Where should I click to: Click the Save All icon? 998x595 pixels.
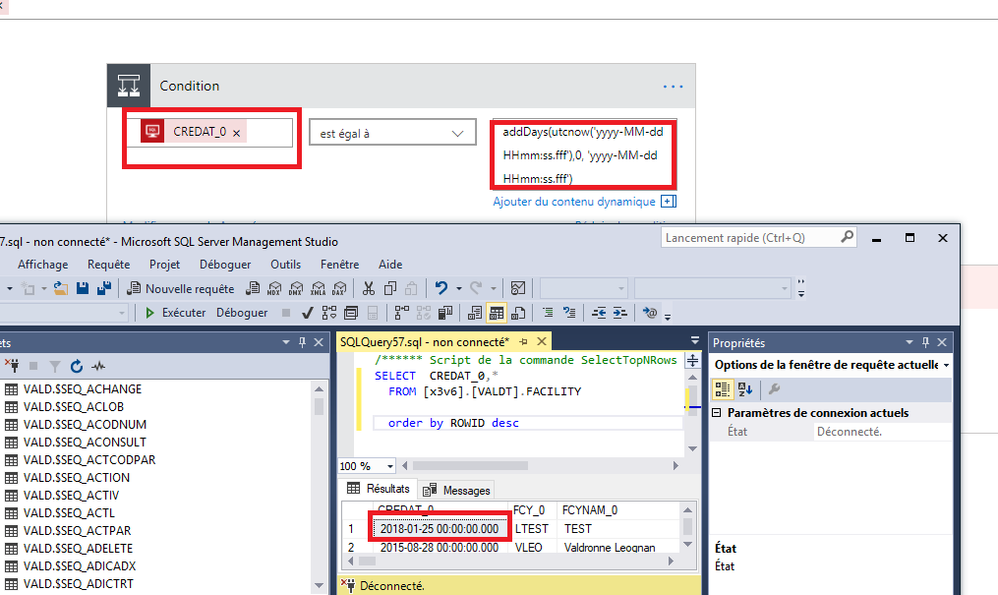[x=104, y=288]
